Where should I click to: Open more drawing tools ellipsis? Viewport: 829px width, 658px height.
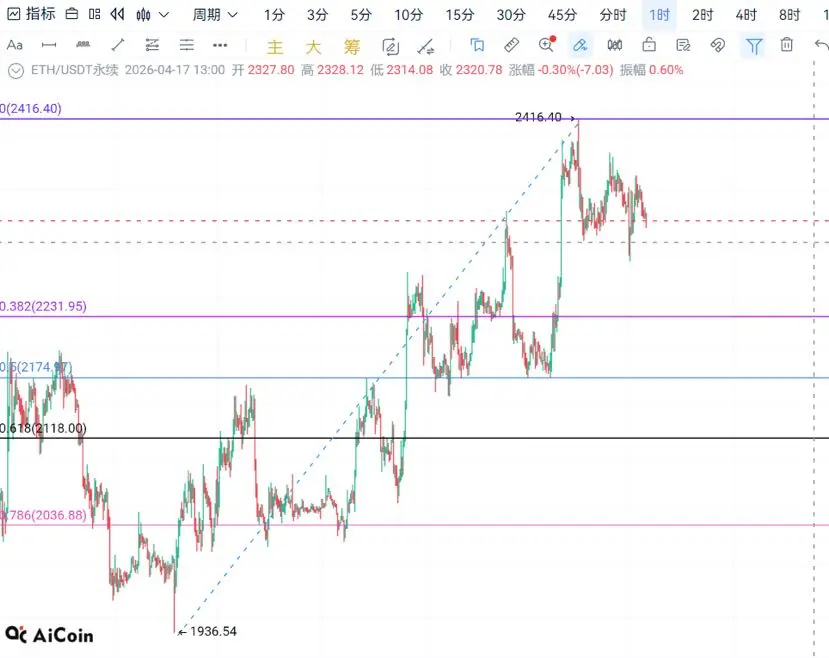(220, 45)
